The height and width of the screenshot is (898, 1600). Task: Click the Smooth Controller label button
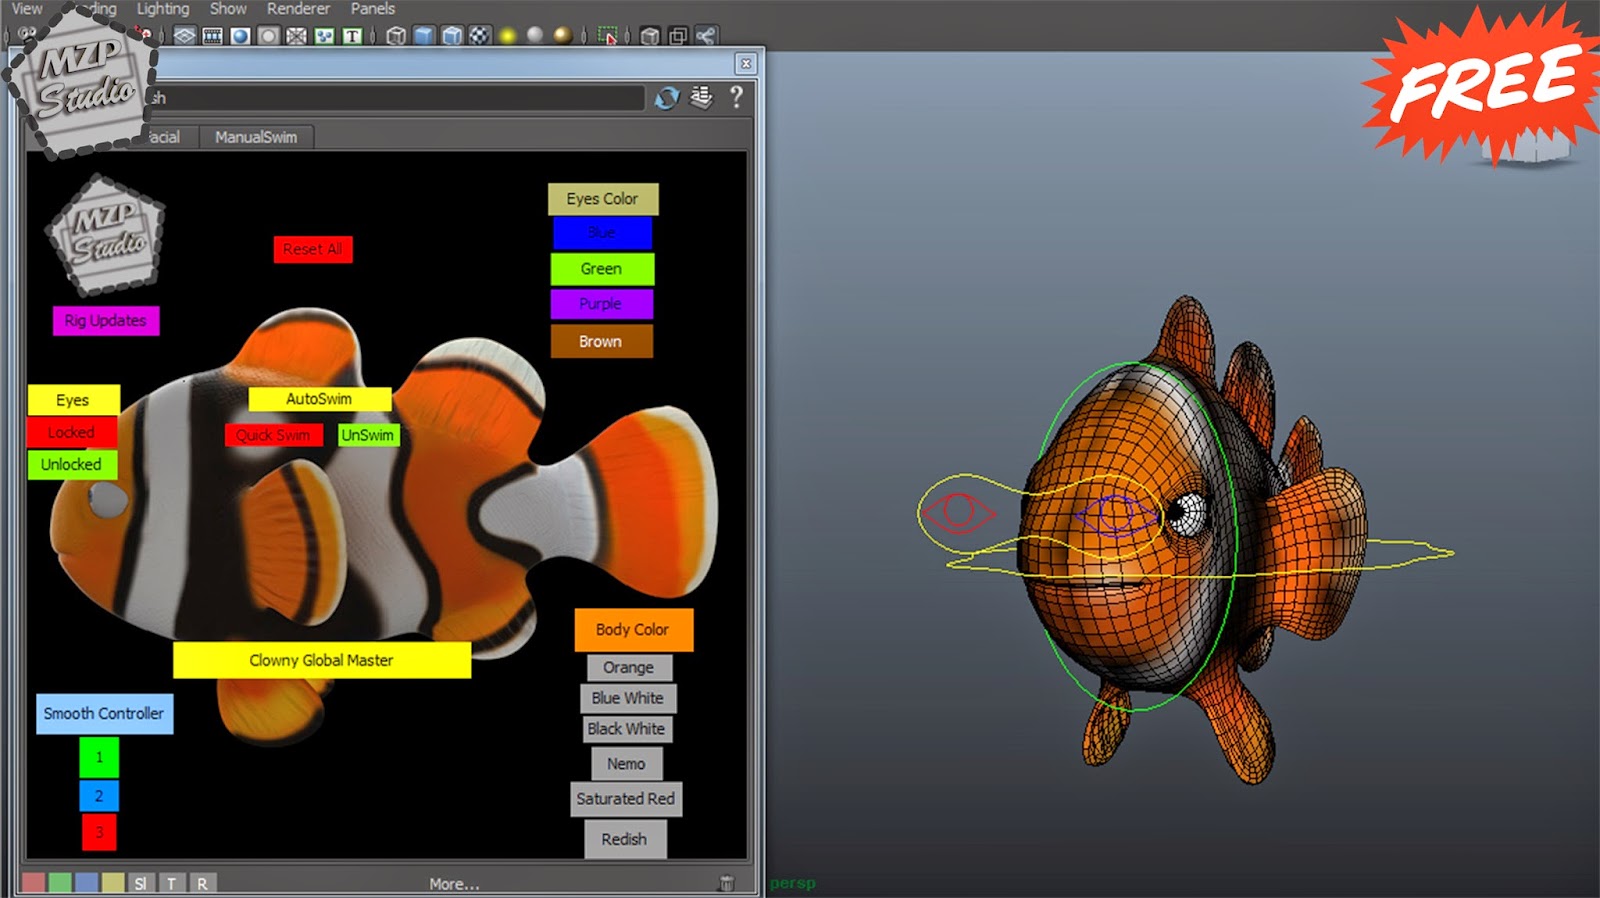click(x=104, y=714)
